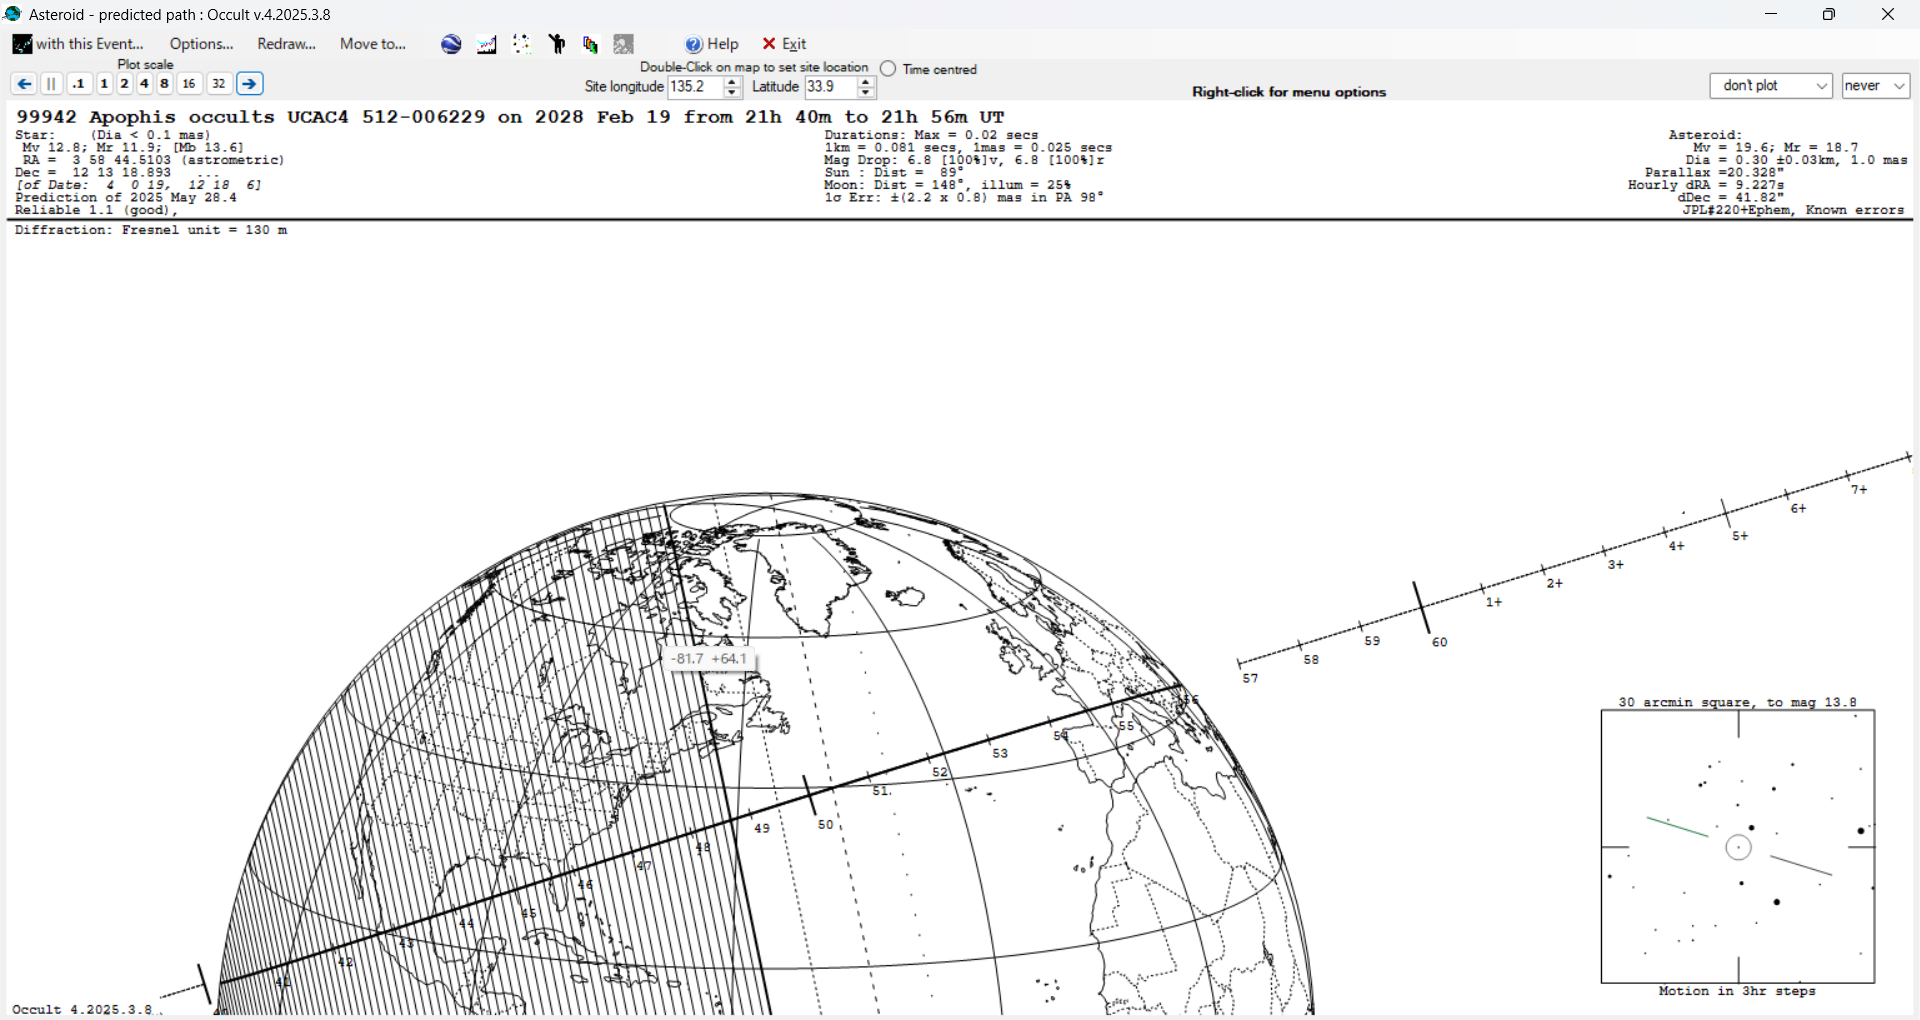Open the Move to... menu

[373, 44]
